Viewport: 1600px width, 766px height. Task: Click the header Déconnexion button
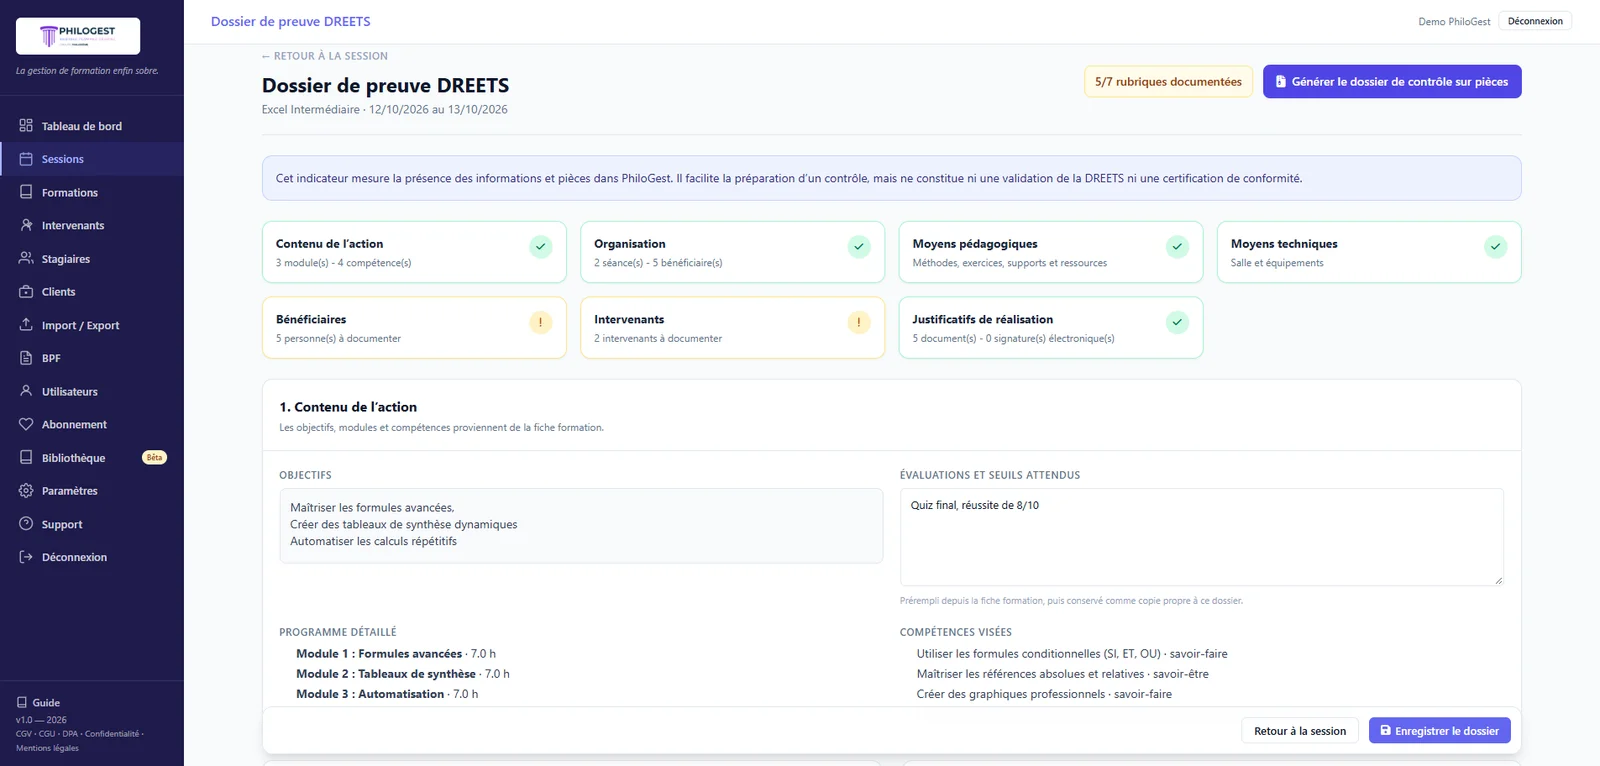(x=1535, y=21)
